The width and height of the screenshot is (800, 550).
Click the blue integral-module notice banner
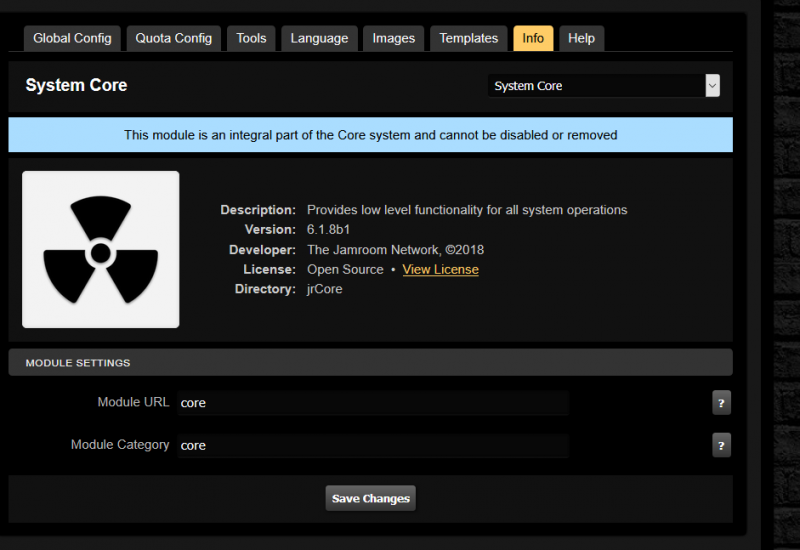370,135
